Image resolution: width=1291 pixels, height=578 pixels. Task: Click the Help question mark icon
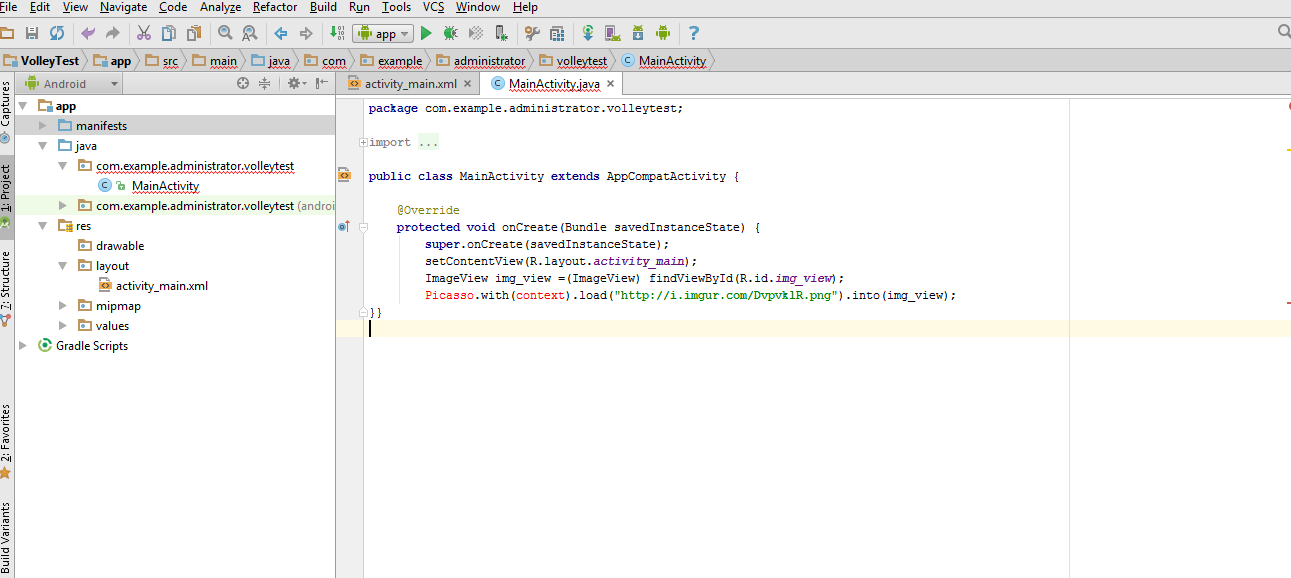(x=694, y=33)
